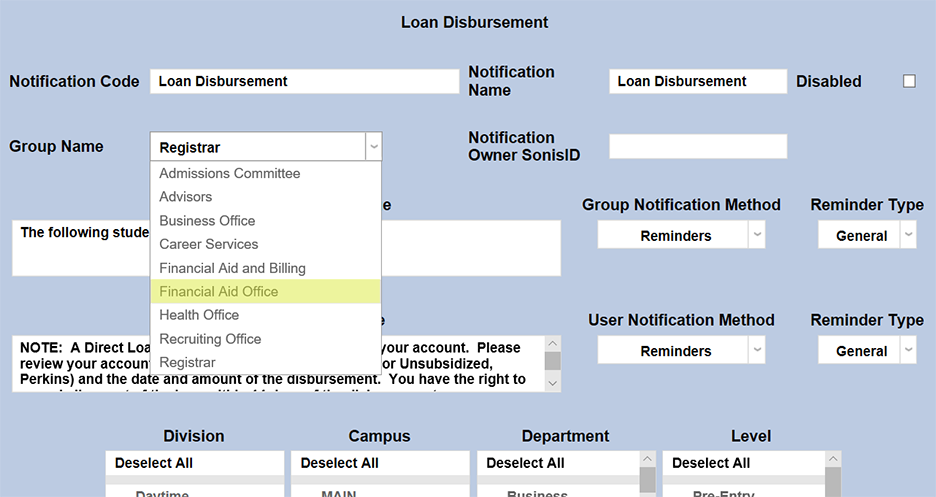Screen dimensions: 936x497
Task: Choose Financial Aid and Billing option
Action: click(266, 268)
